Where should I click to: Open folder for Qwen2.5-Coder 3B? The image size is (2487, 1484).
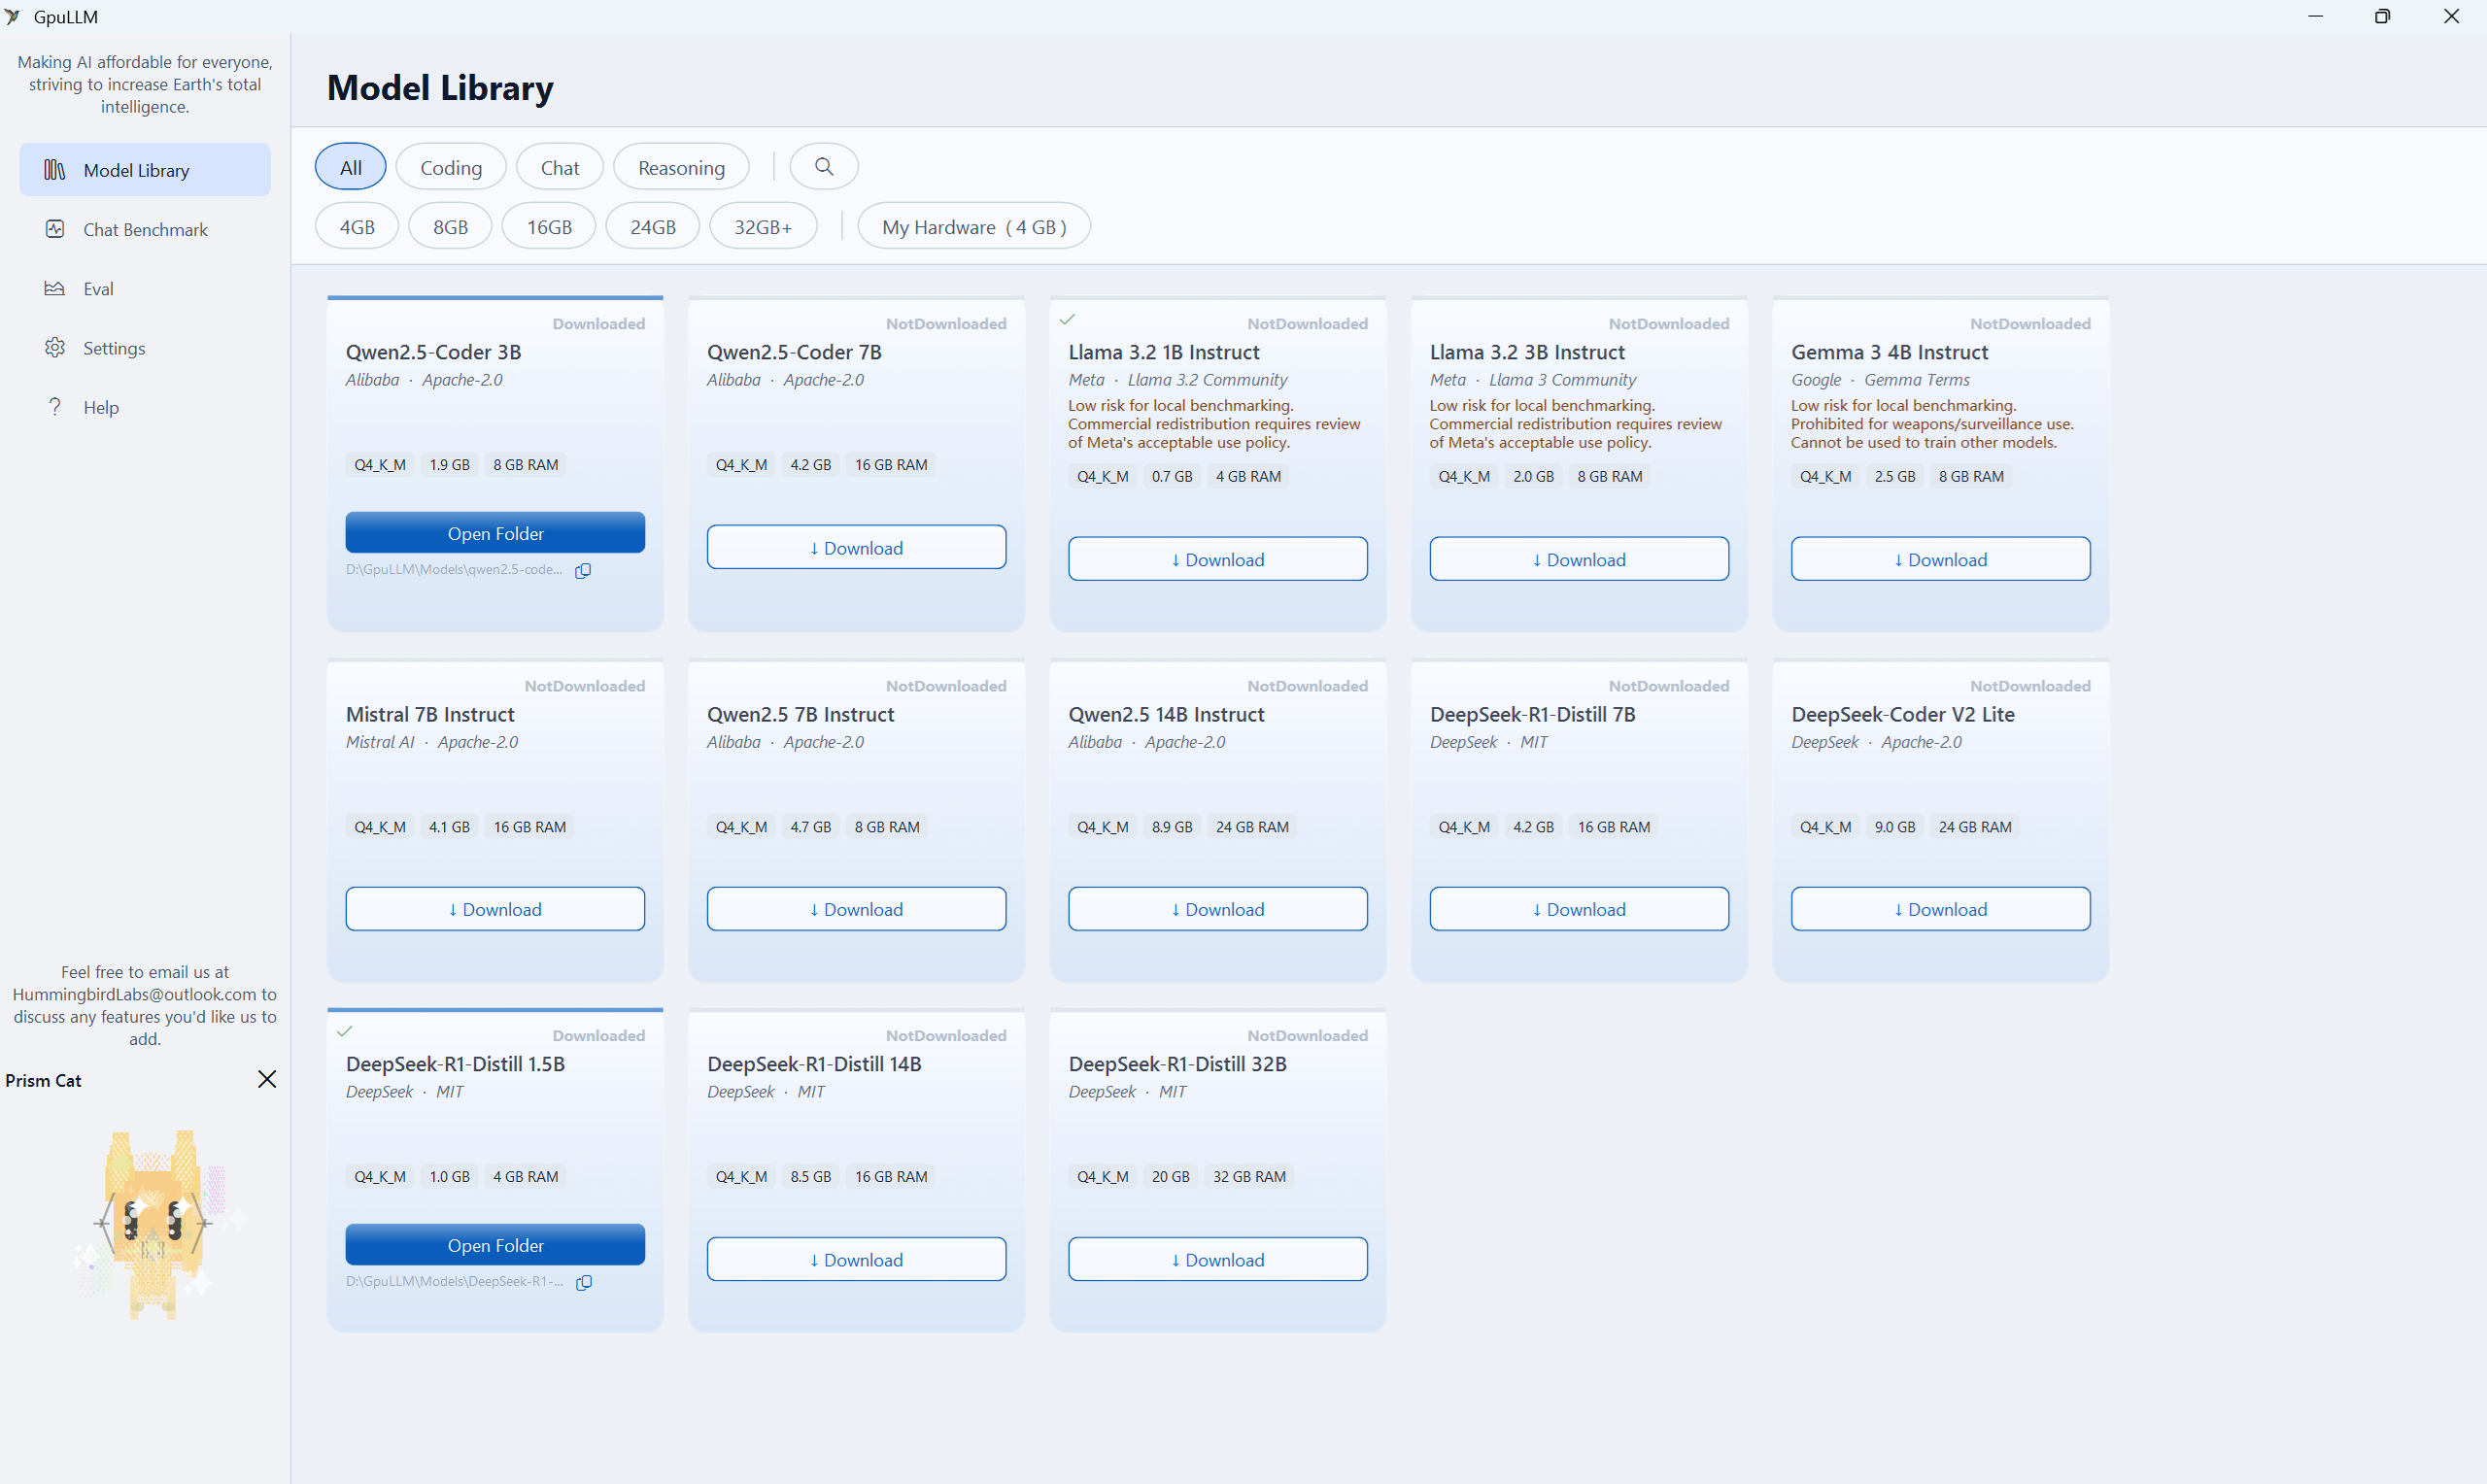pos(495,533)
